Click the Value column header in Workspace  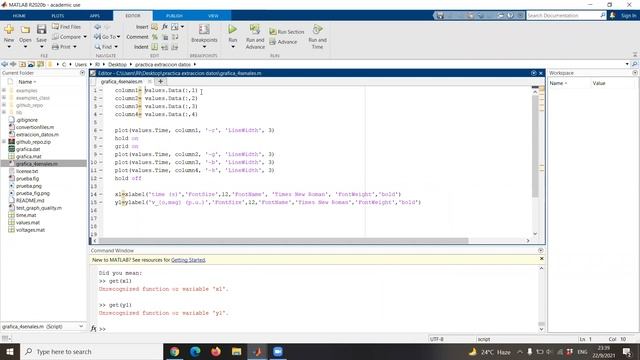(599, 83)
